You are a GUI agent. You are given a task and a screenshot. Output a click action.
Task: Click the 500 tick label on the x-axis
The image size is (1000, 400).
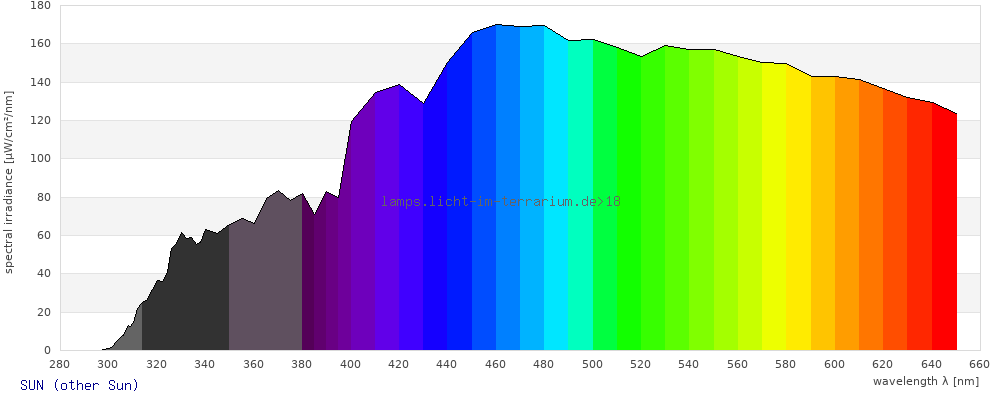tap(593, 364)
